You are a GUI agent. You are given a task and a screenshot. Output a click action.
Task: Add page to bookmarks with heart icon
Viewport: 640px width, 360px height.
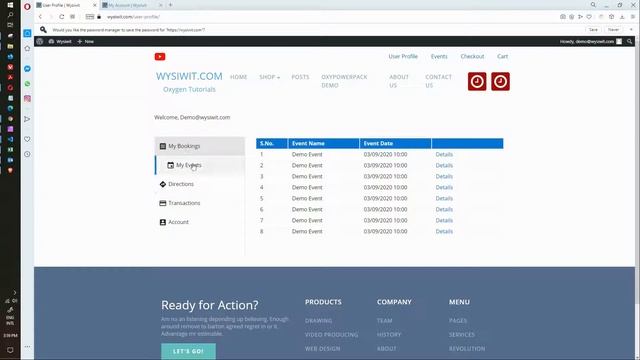pos(589,17)
